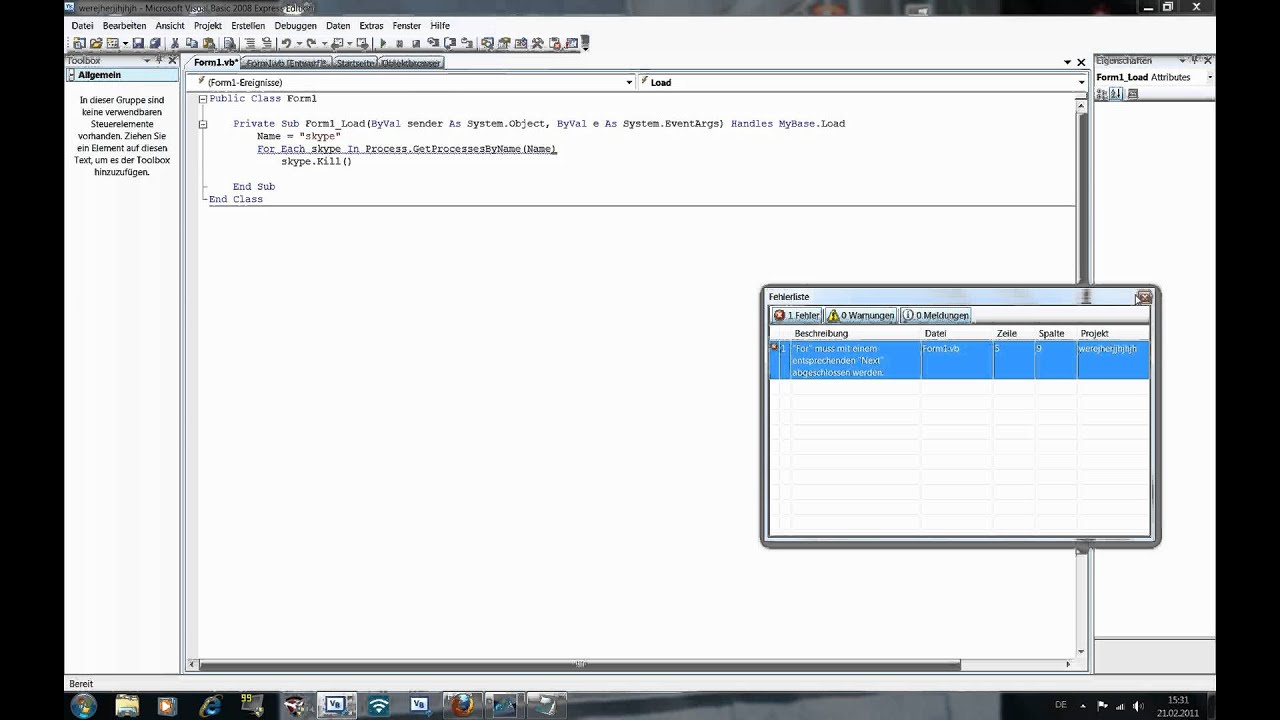Toggle the 0 Warnungen filter
Image resolution: width=1280 pixels, height=720 pixels.
pos(861,315)
